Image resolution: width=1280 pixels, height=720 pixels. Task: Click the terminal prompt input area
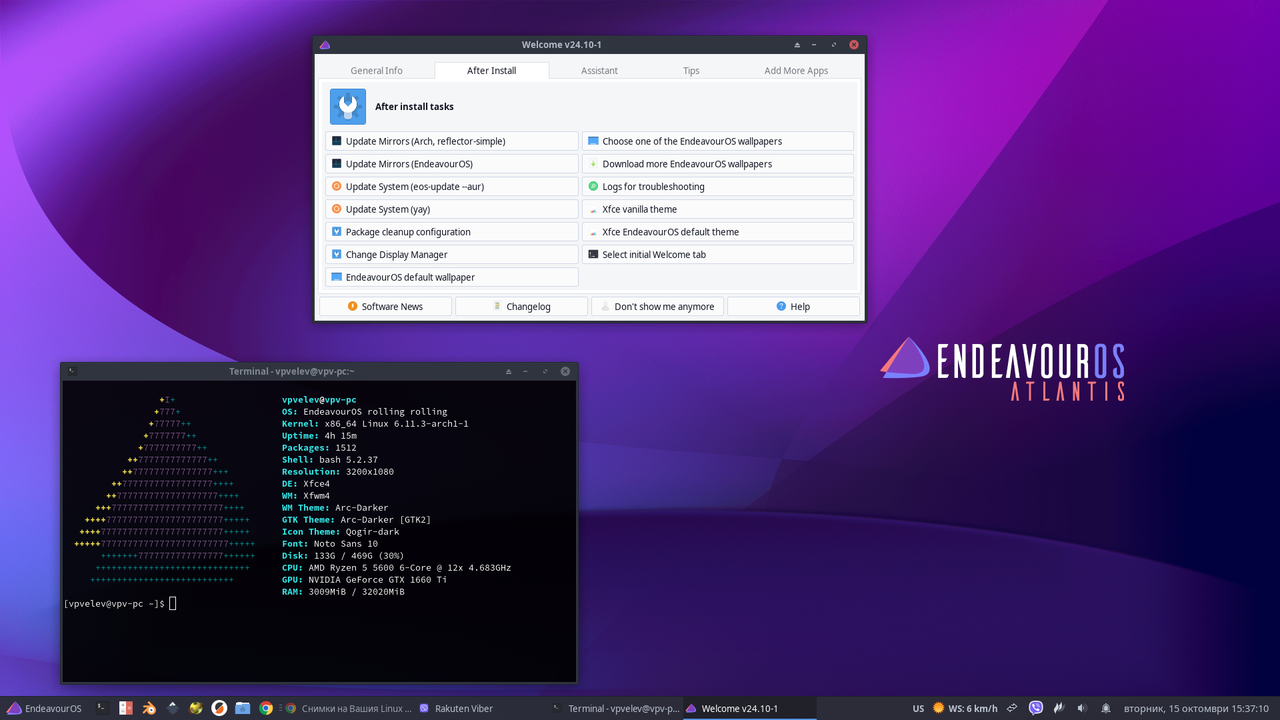(173, 604)
